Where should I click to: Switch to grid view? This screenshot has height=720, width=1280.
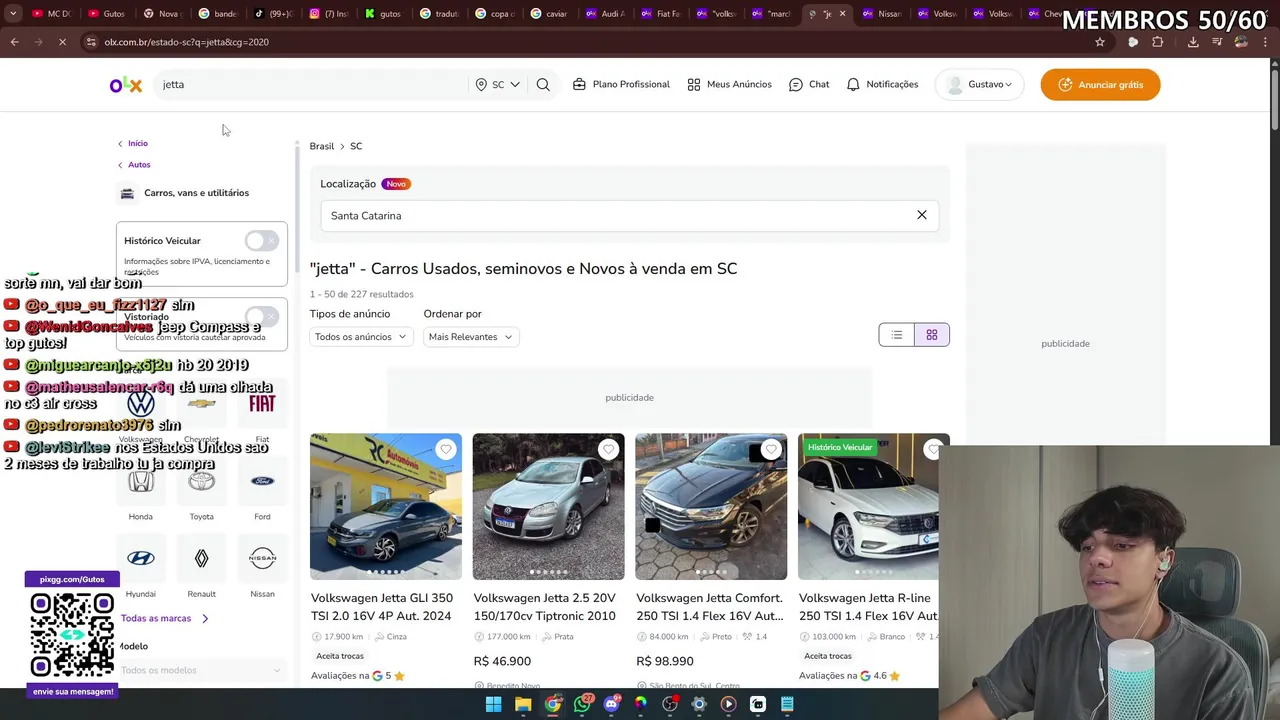coord(932,335)
